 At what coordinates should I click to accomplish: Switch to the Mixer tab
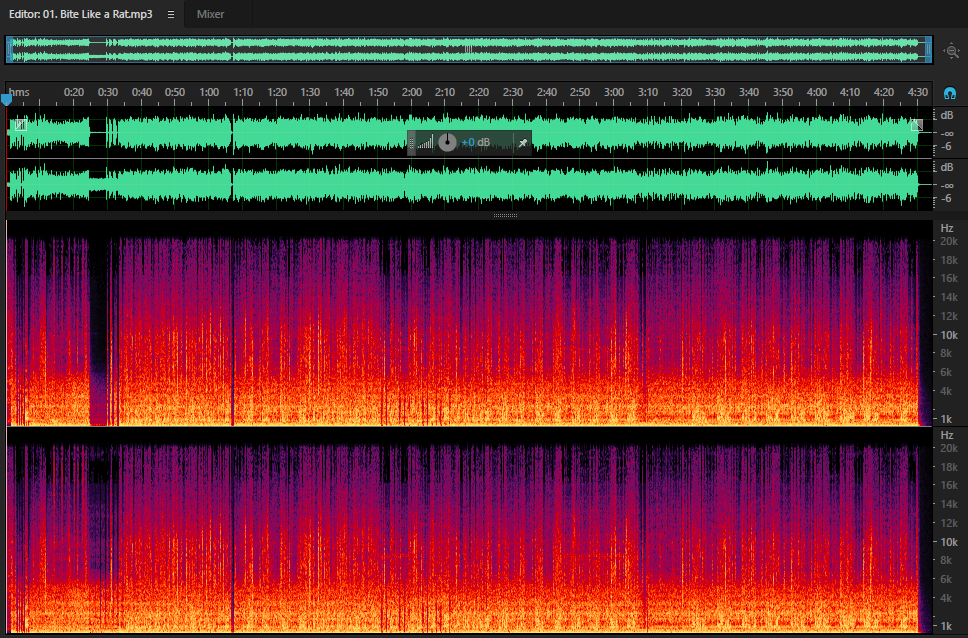[210, 14]
